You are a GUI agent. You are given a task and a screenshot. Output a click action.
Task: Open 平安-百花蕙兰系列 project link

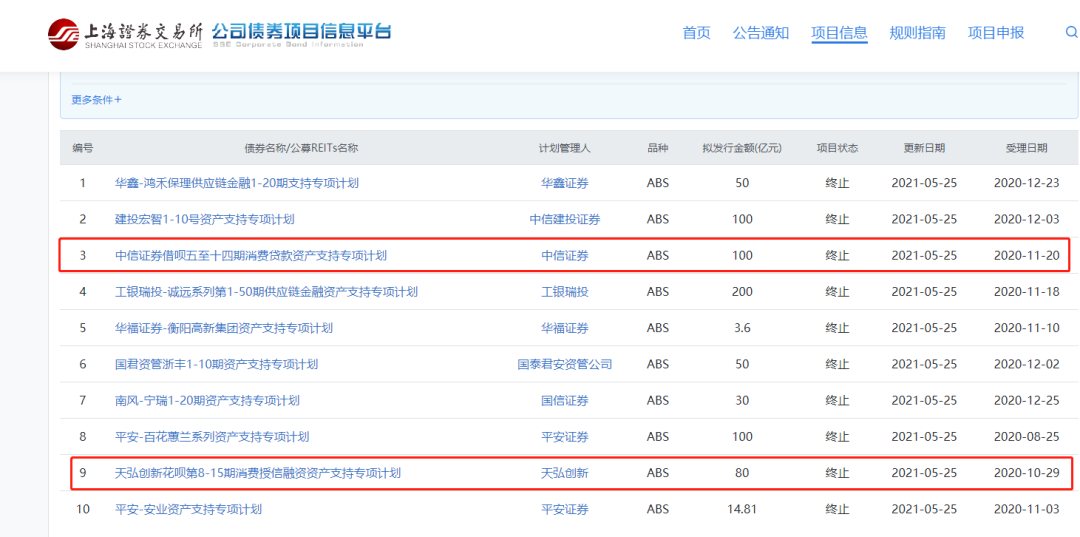(212, 437)
